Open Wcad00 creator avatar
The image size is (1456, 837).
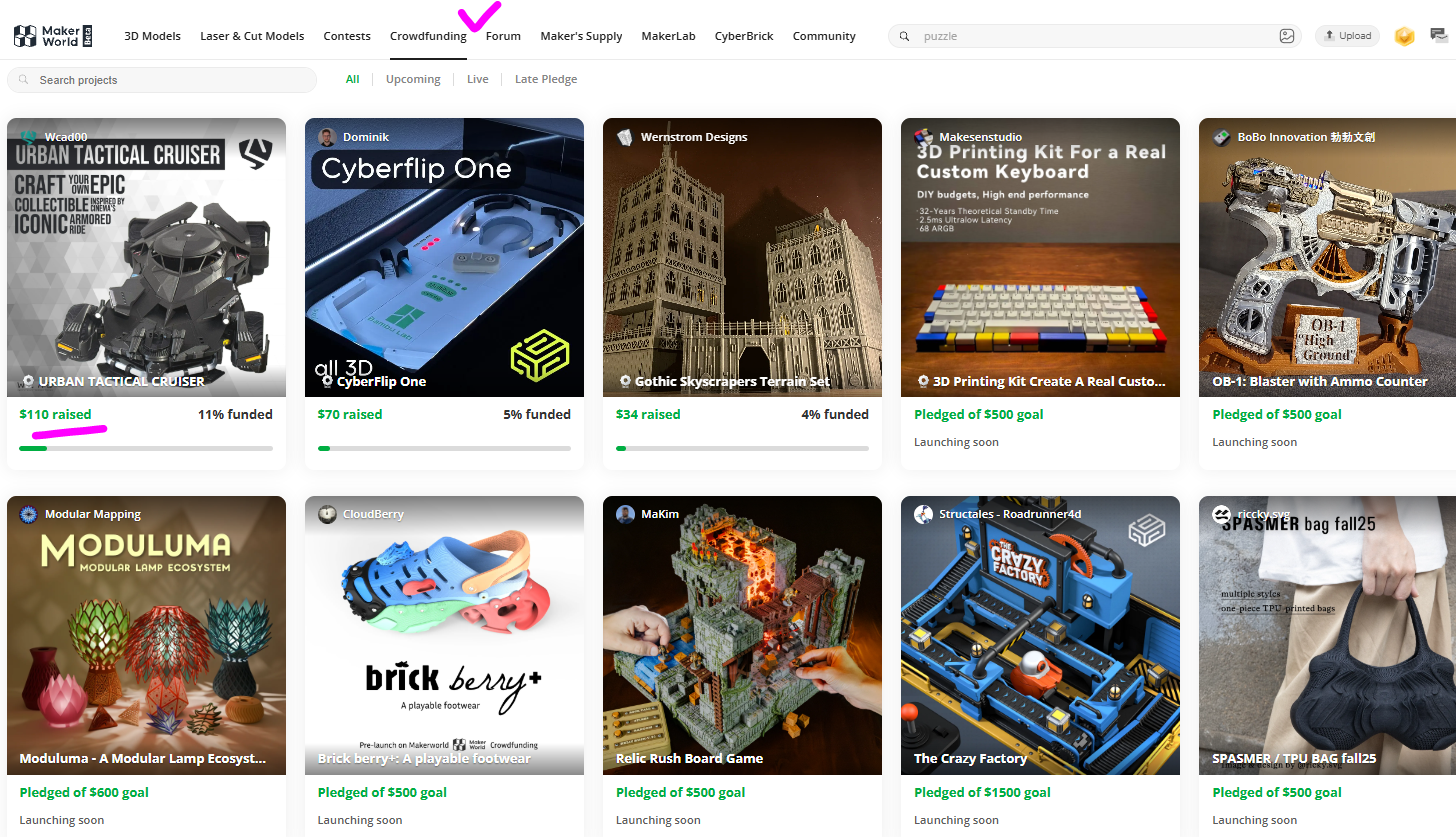(28, 137)
